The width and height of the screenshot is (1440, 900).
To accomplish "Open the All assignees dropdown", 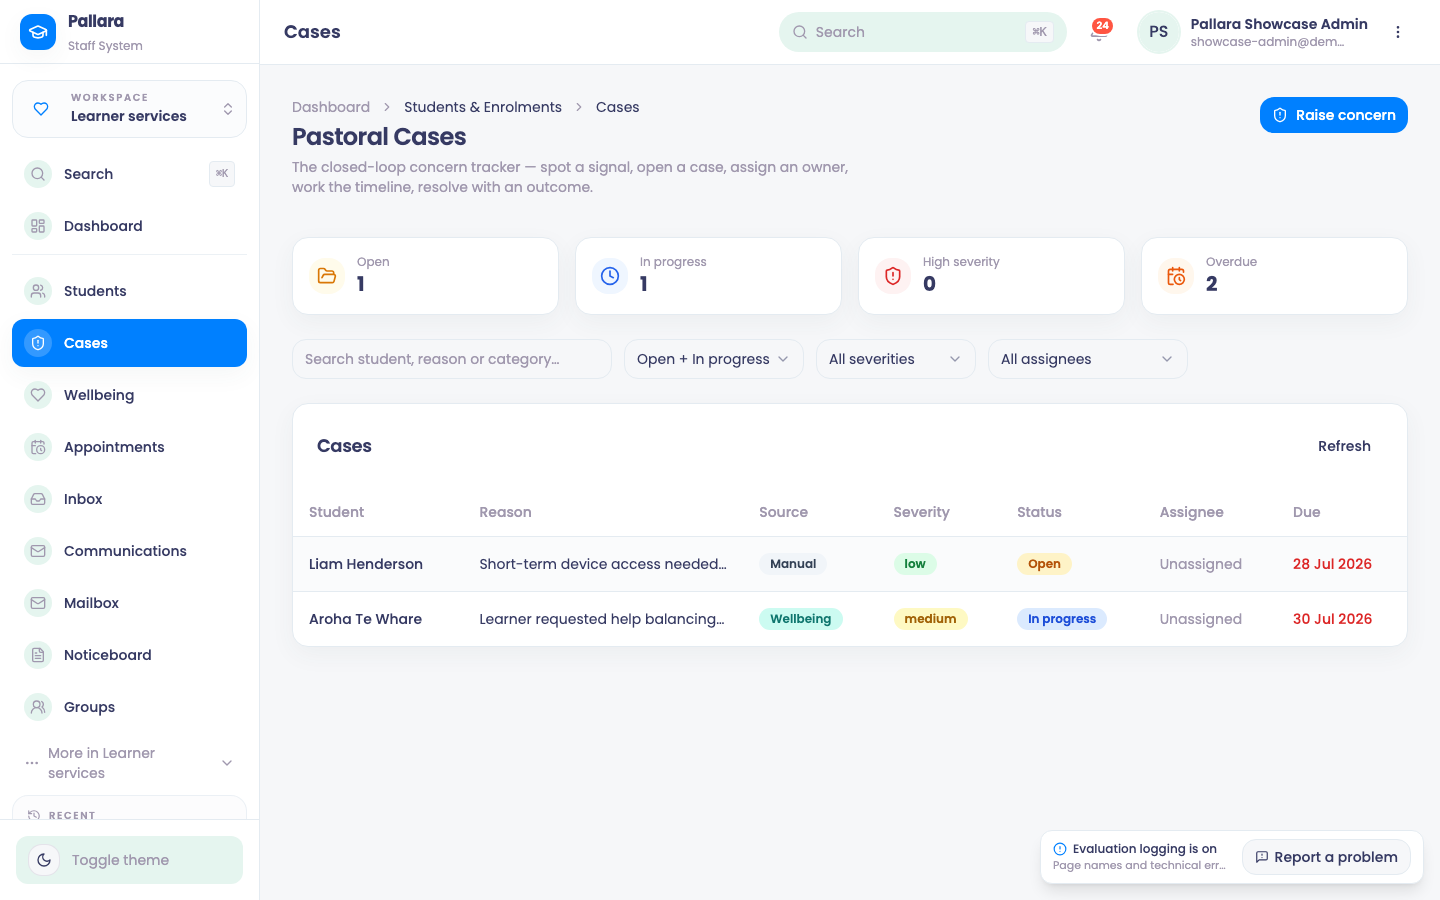I will pos(1087,359).
